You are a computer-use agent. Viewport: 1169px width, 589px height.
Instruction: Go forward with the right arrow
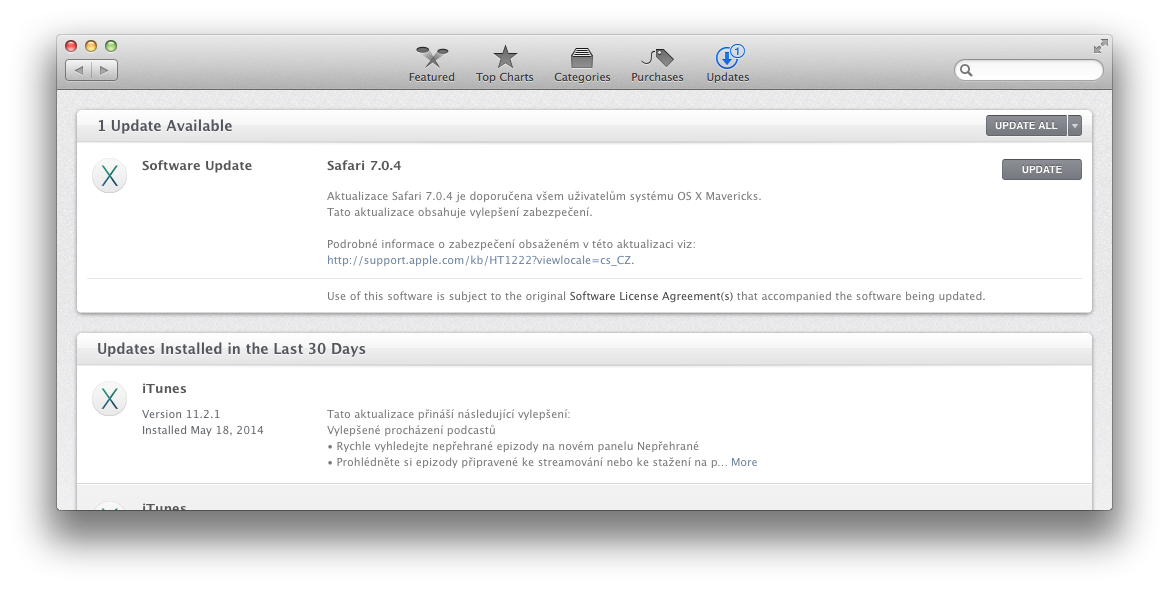coord(104,70)
